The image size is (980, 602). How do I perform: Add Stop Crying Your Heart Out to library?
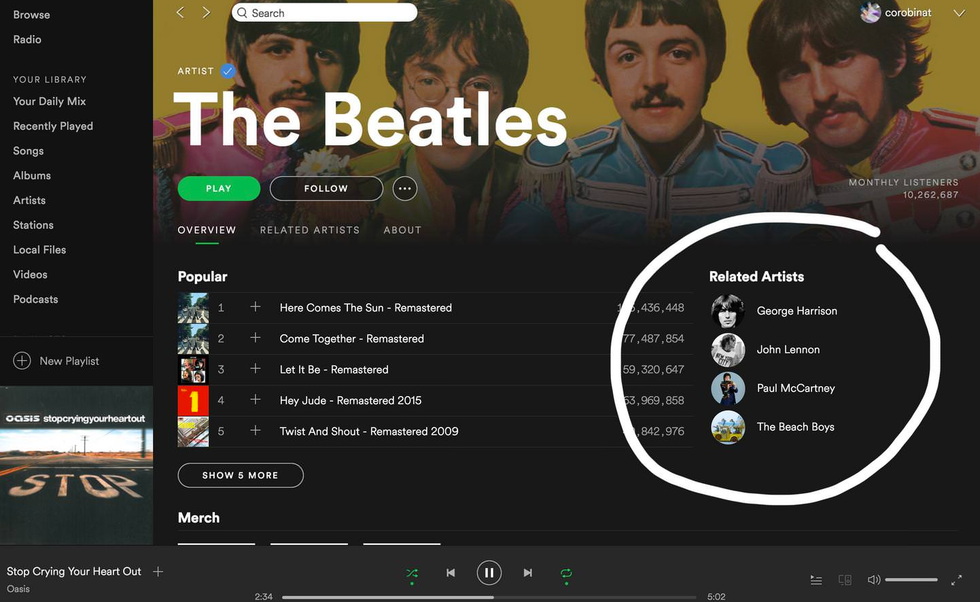tap(158, 572)
